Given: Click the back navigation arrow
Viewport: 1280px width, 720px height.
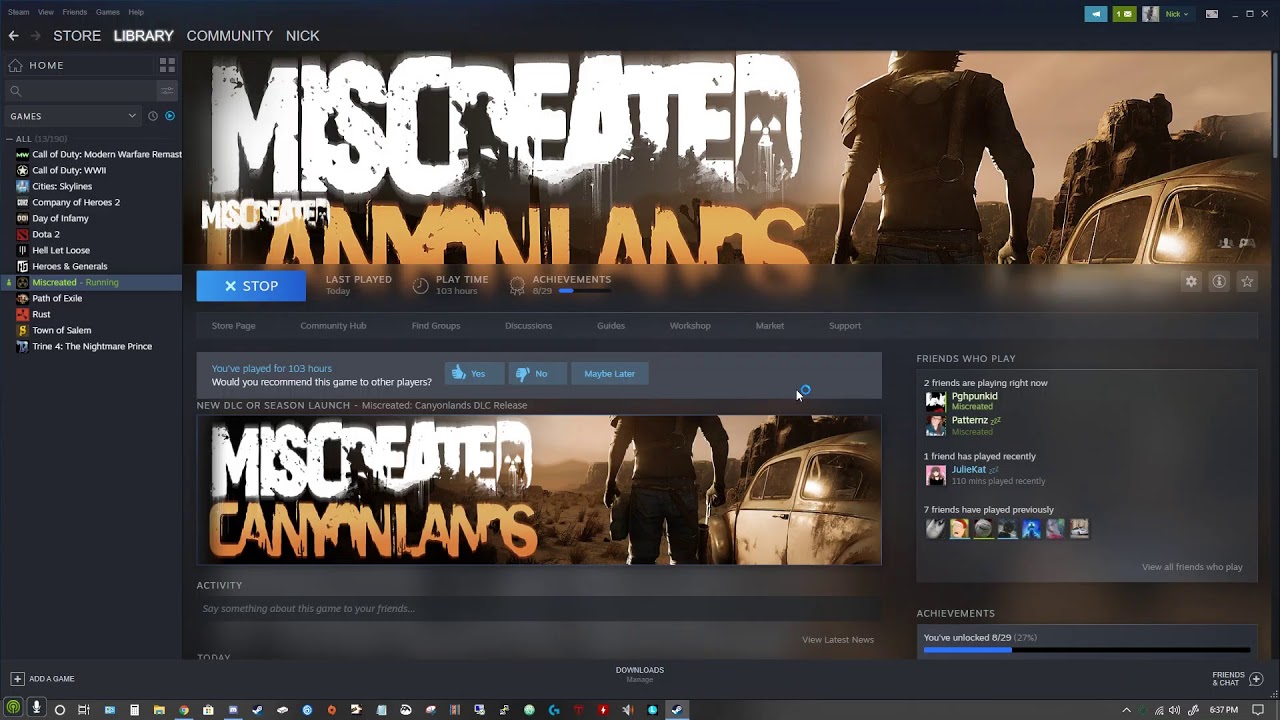Looking at the screenshot, I should [13, 35].
